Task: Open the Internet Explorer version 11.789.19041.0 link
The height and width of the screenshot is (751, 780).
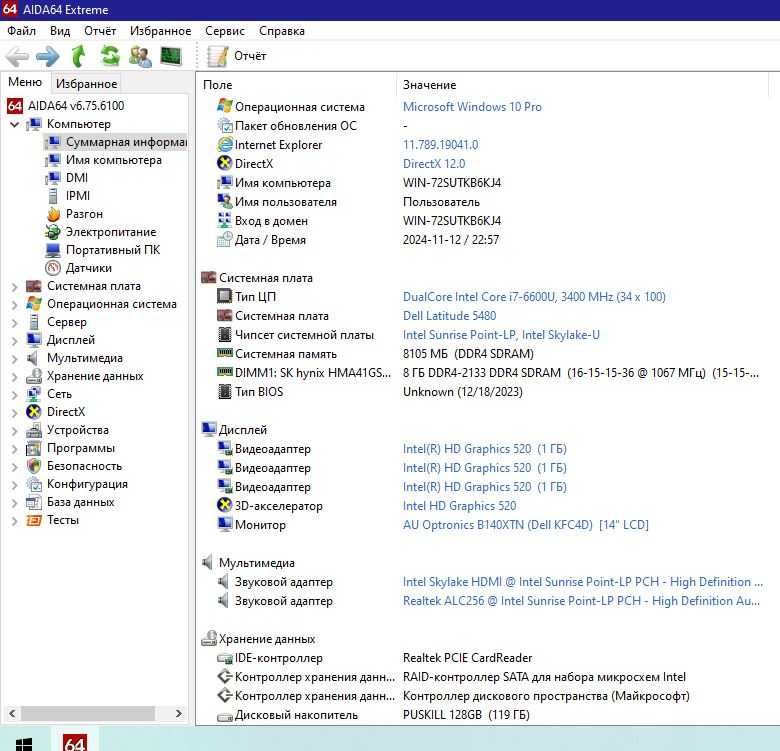Action: click(x=440, y=145)
